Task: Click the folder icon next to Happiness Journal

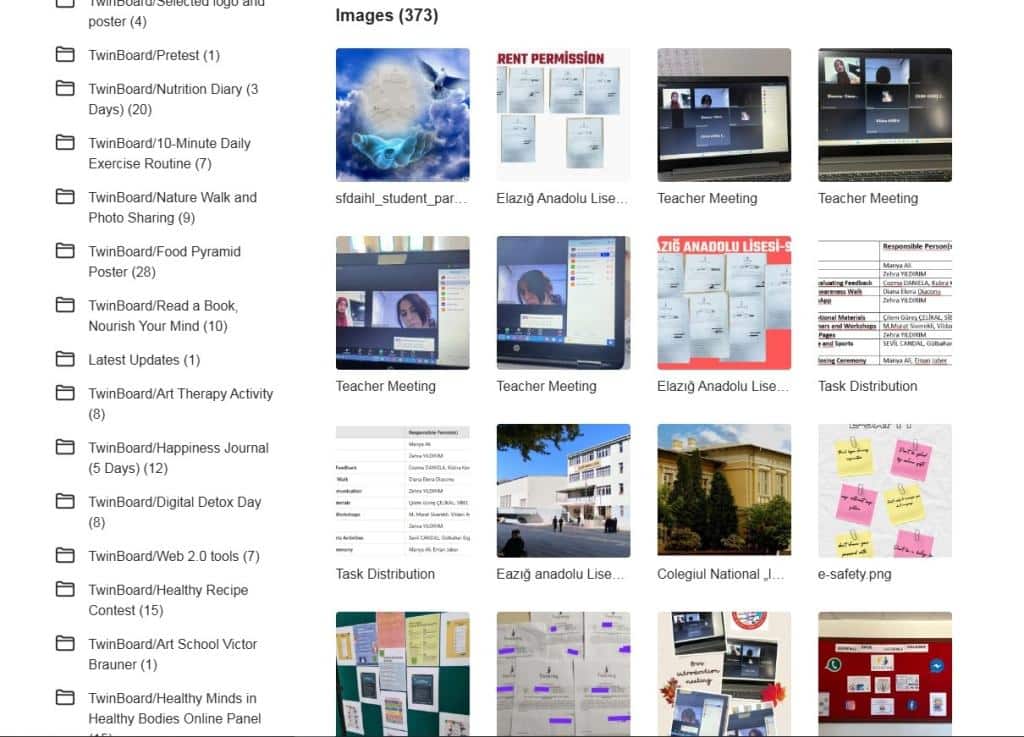Action: coord(65,447)
